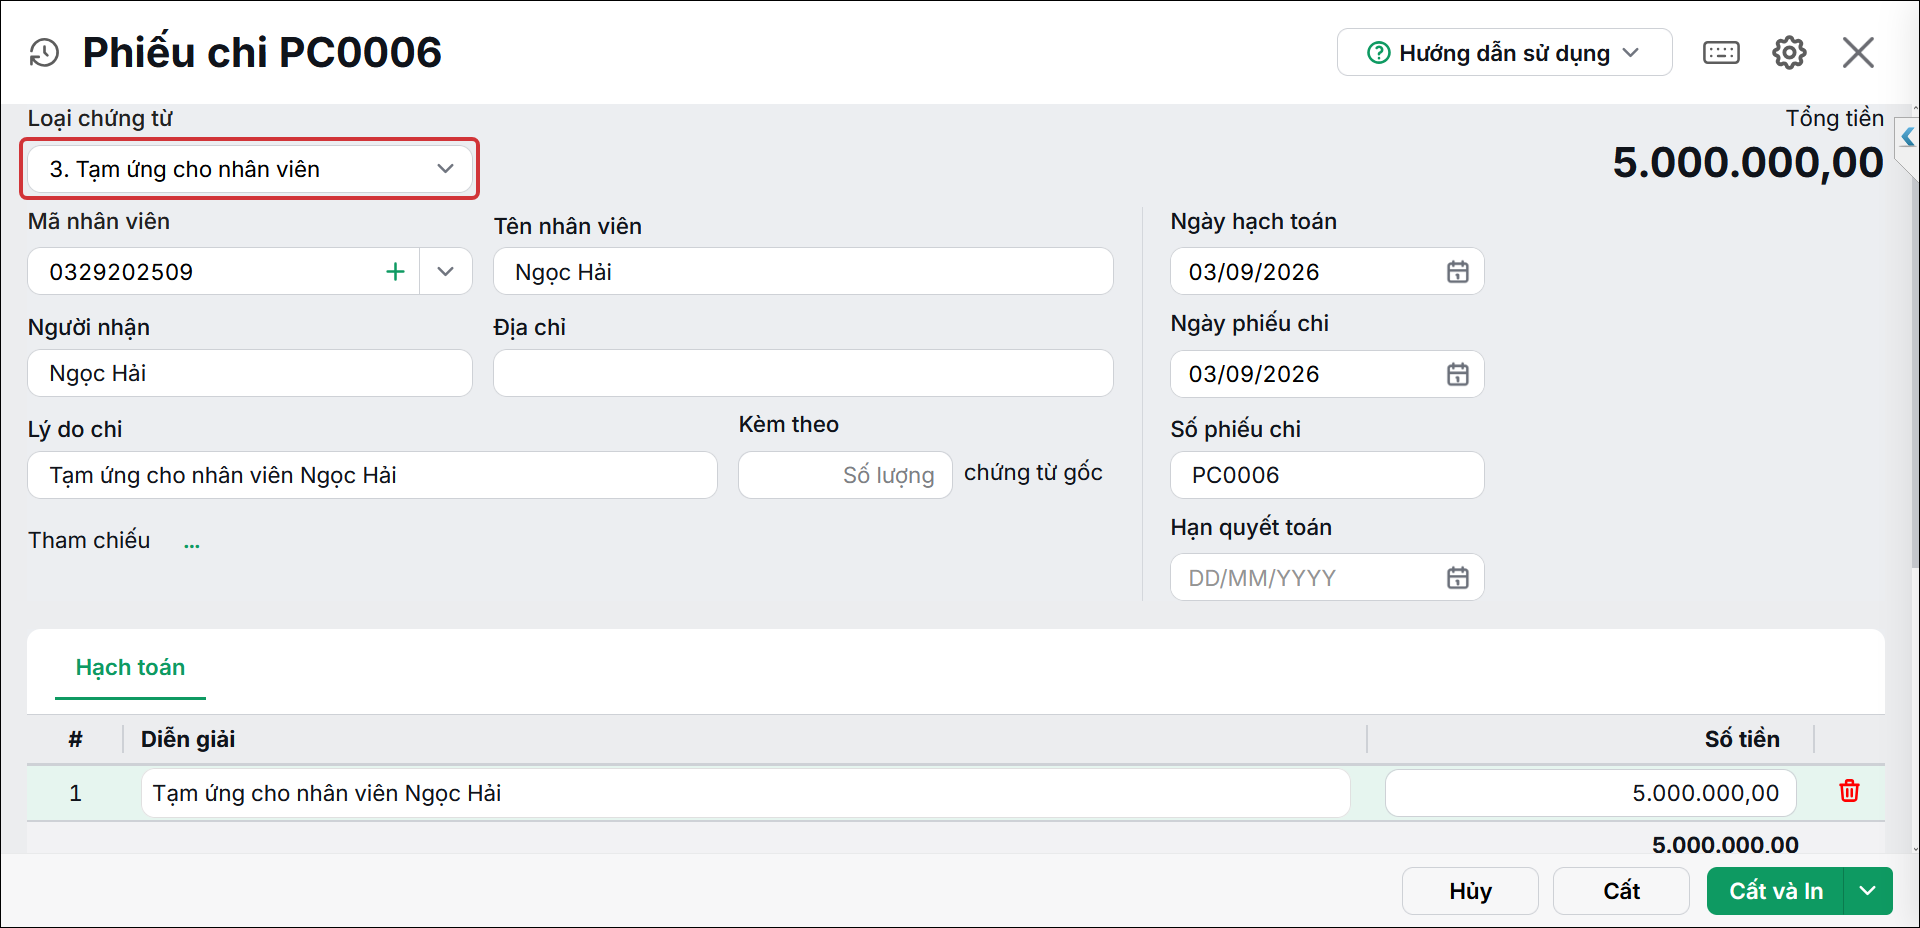This screenshot has width=1920, height=928.
Task: Open the voucher history clock icon
Action: pos(44,53)
